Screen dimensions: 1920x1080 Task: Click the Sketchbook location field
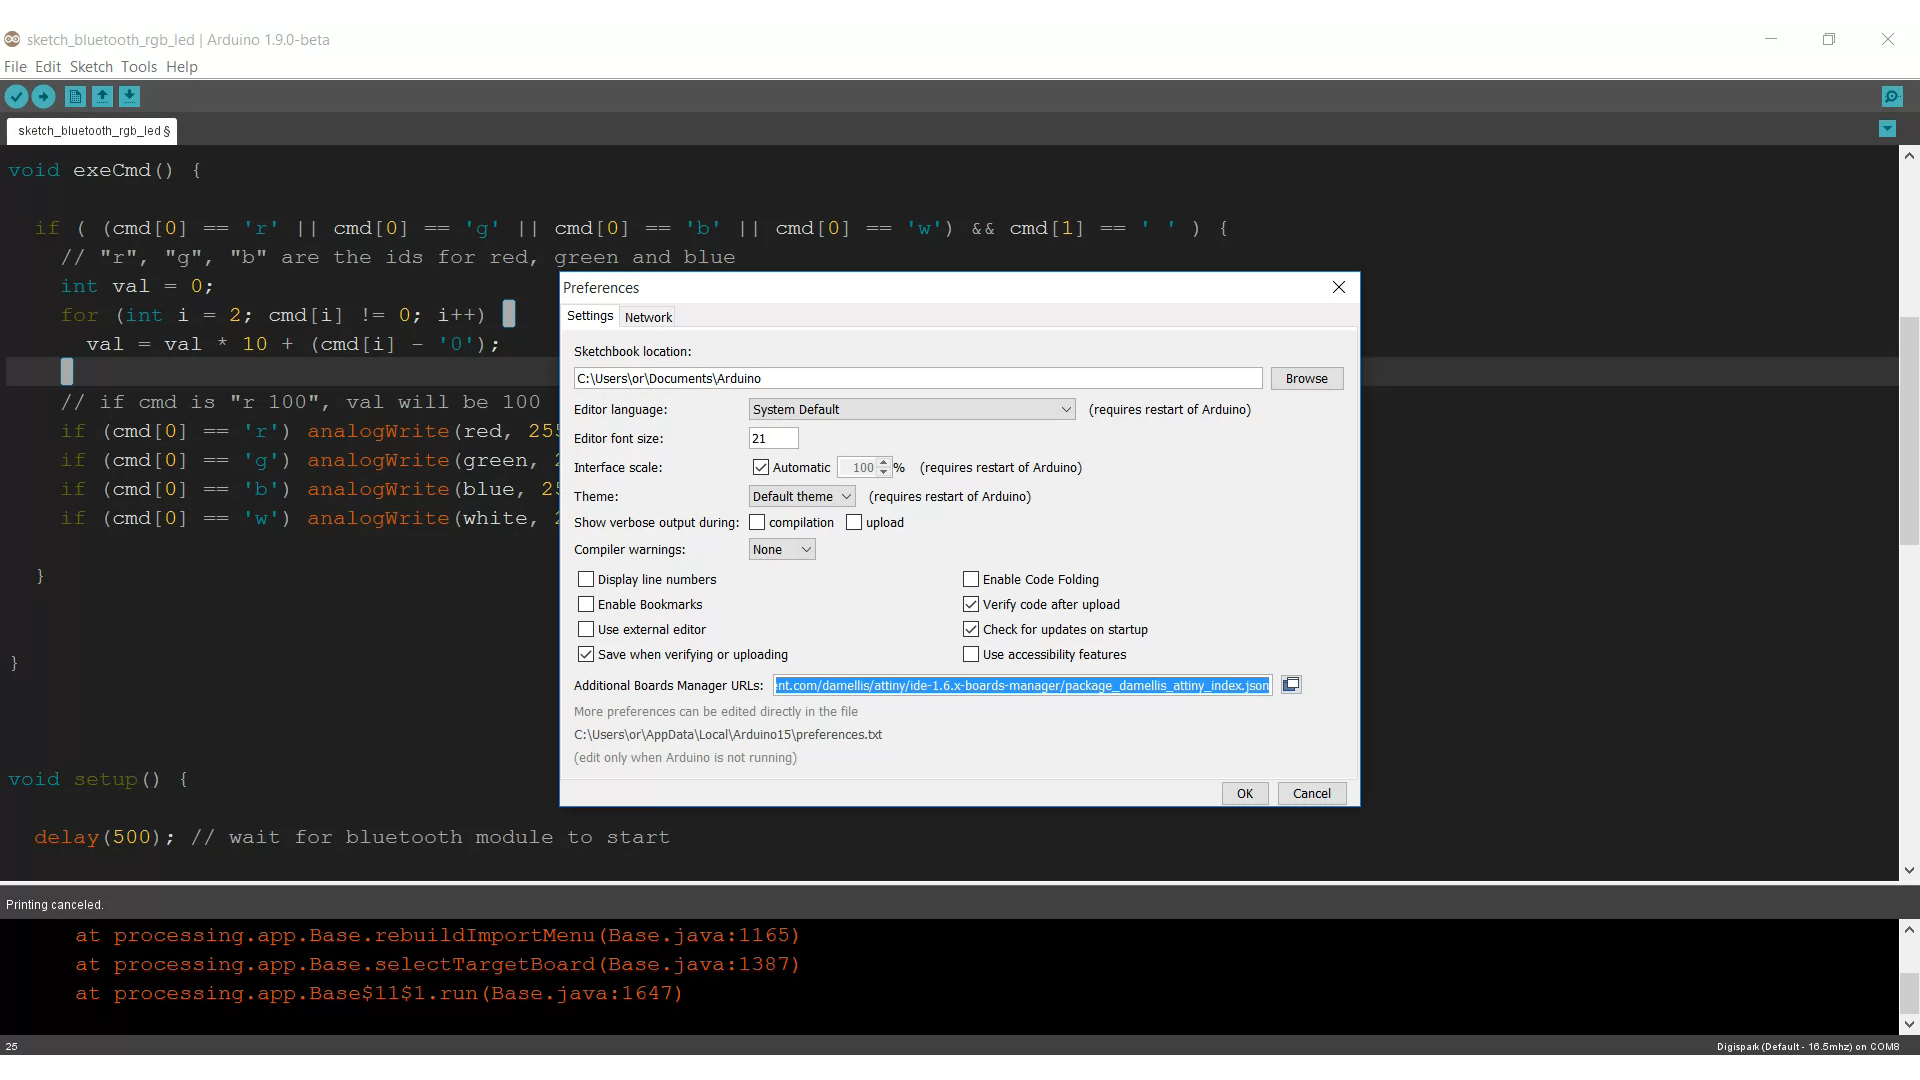(x=918, y=378)
